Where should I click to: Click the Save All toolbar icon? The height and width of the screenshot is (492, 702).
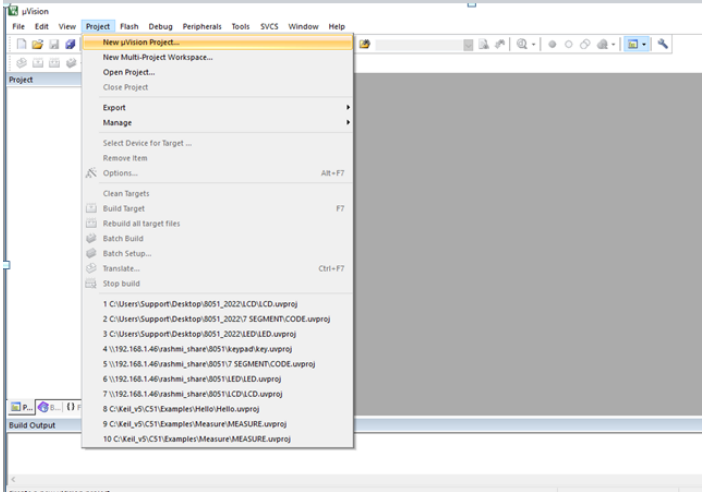[x=70, y=44]
